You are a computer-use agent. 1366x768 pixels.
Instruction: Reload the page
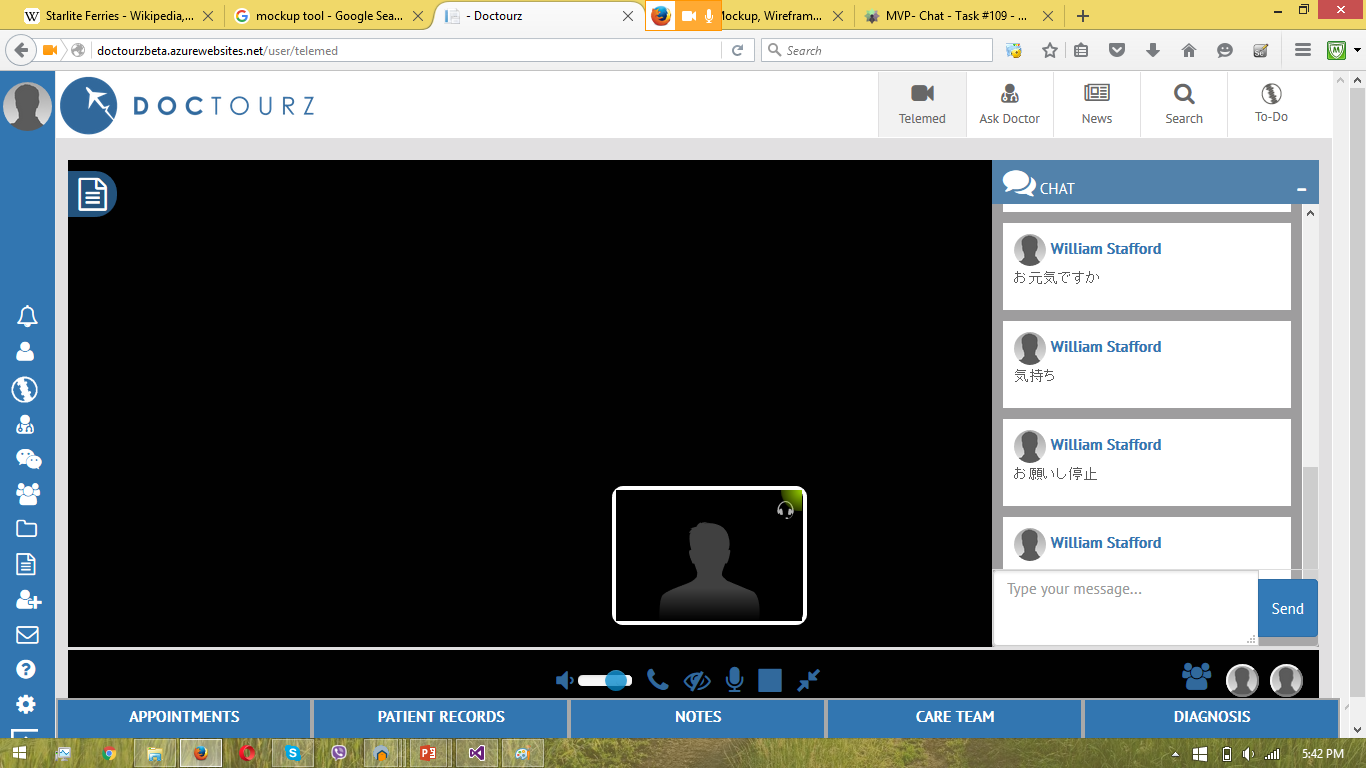[738, 50]
